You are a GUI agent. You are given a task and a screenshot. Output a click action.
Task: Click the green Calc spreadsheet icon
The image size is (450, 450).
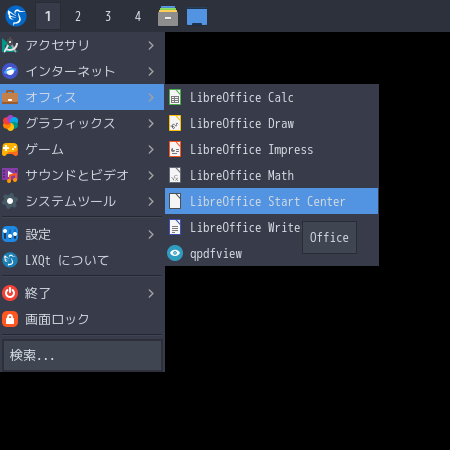[x=175, y=97]
